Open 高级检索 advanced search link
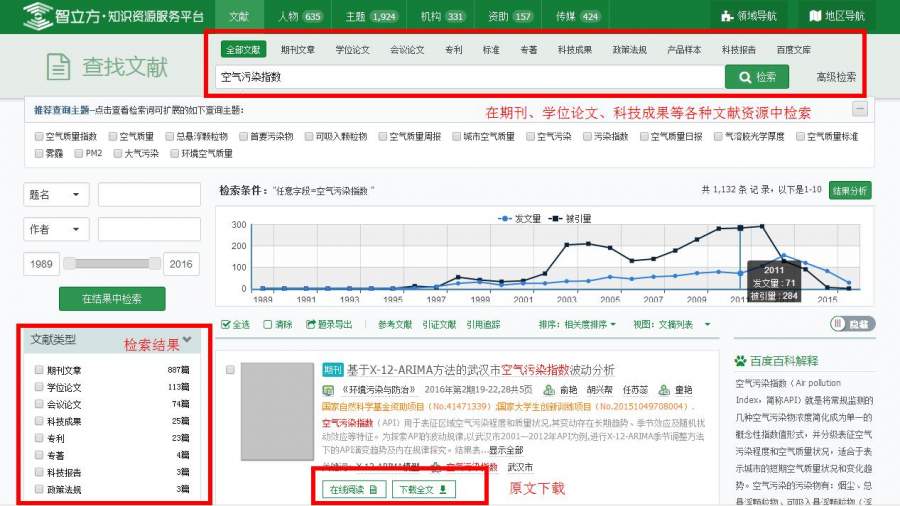 836,77
